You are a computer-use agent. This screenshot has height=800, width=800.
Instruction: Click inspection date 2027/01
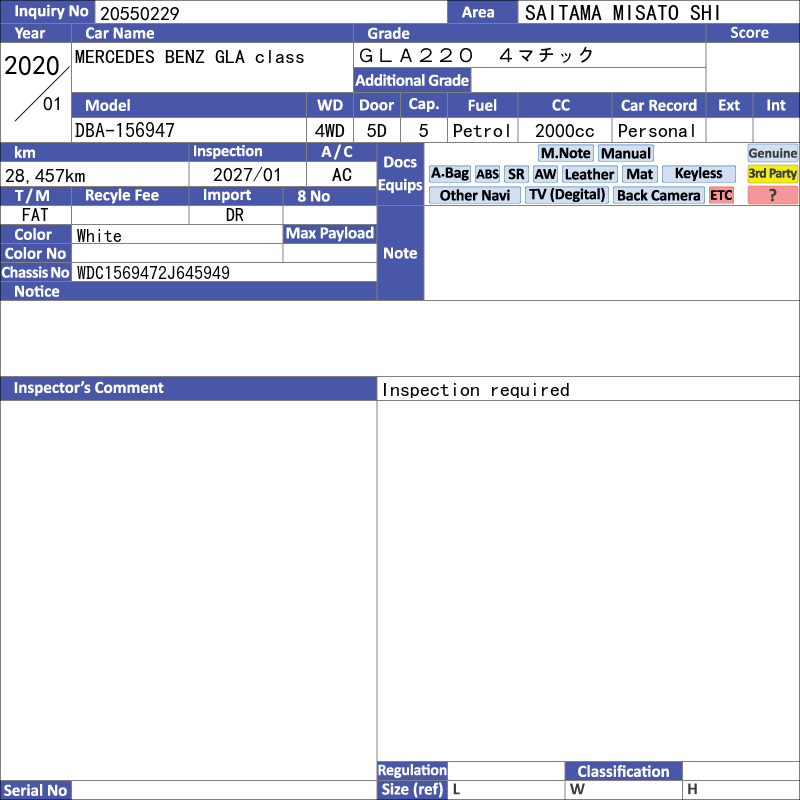pos(247,175)
